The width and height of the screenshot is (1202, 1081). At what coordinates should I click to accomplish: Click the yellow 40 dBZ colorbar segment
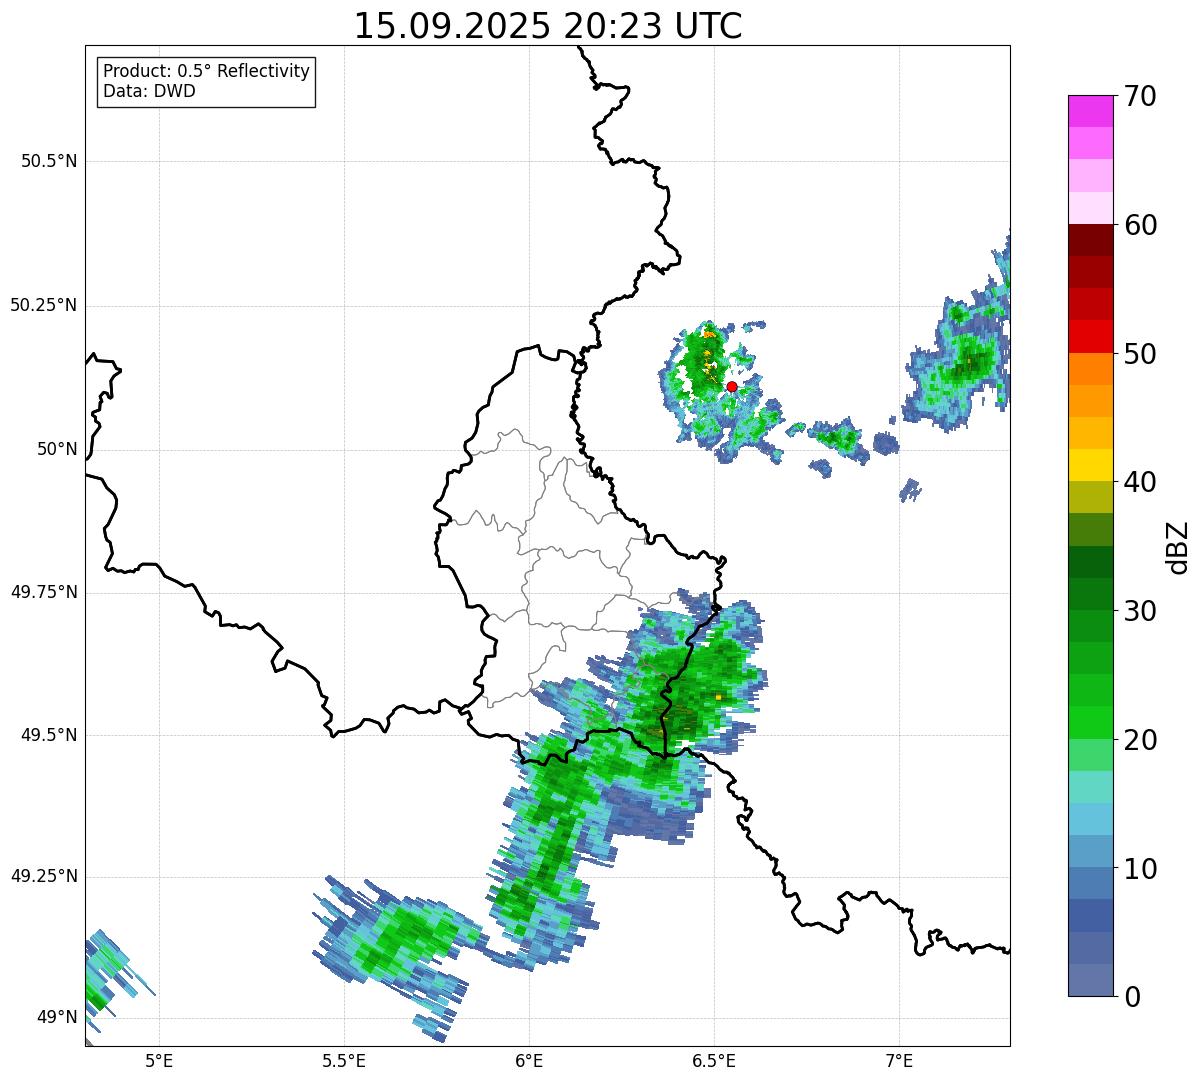pos(1091,465)
